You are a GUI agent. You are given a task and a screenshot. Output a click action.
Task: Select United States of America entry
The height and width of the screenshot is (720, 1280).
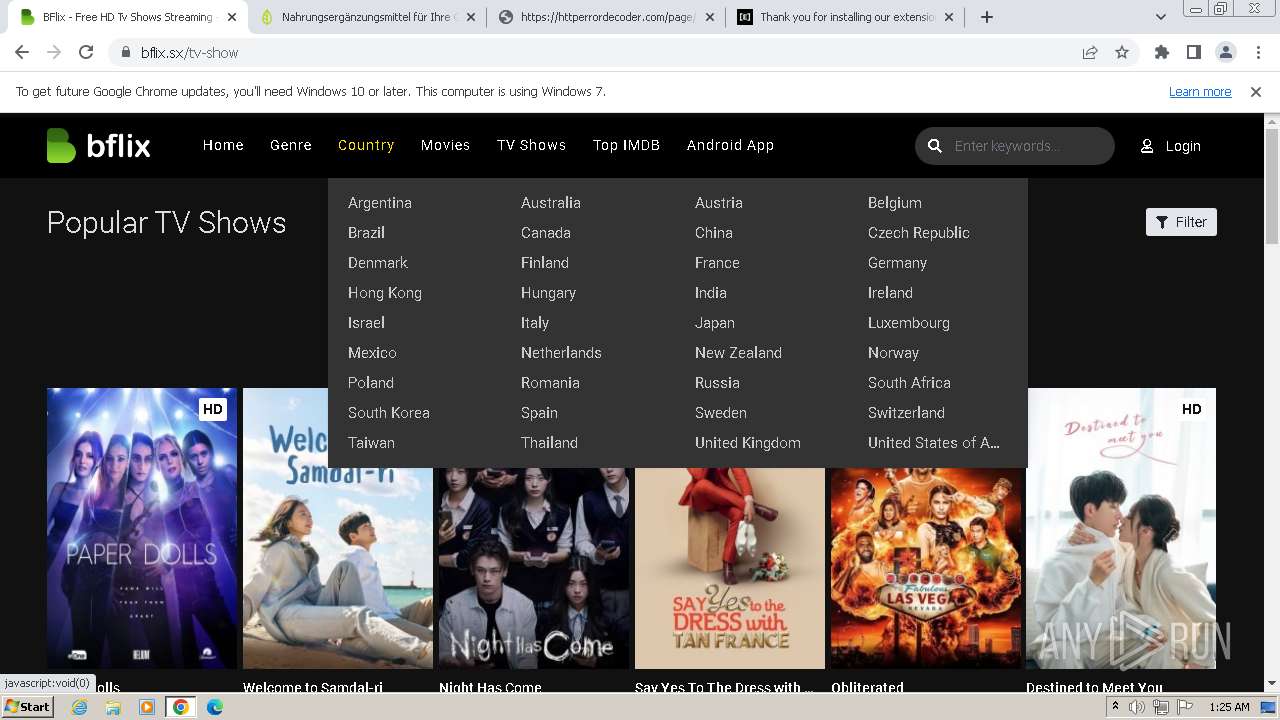[x=934, y=443]
